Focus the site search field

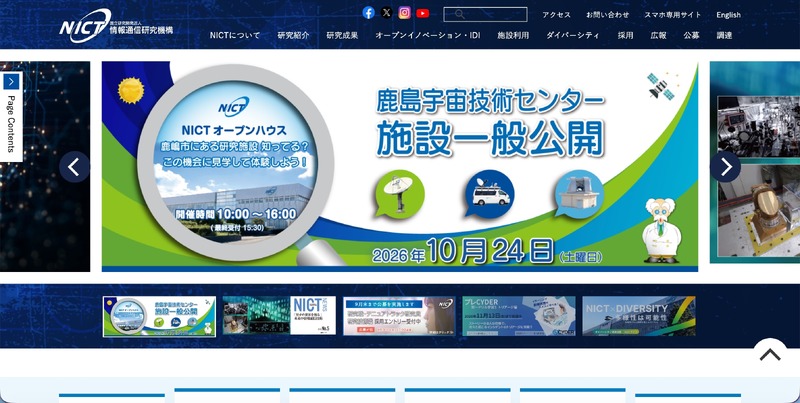click(485, 14)
